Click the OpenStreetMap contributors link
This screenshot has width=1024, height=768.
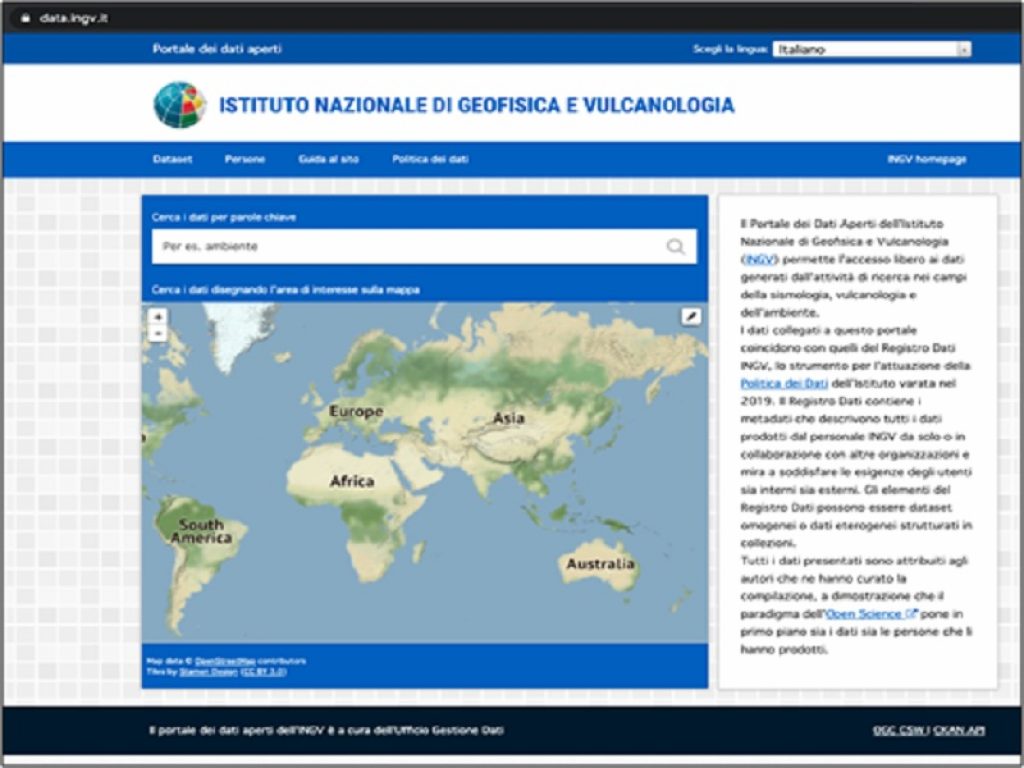click(224, 661)
